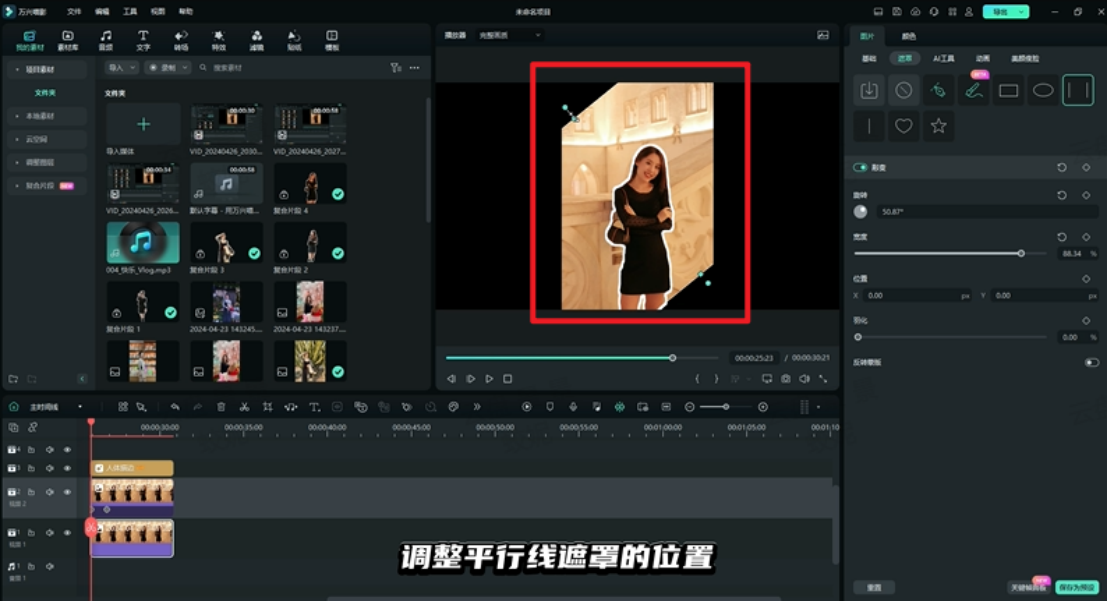
Task: Hide the 视频2 track with eye toggle
Action: click(x=67, y=492)
